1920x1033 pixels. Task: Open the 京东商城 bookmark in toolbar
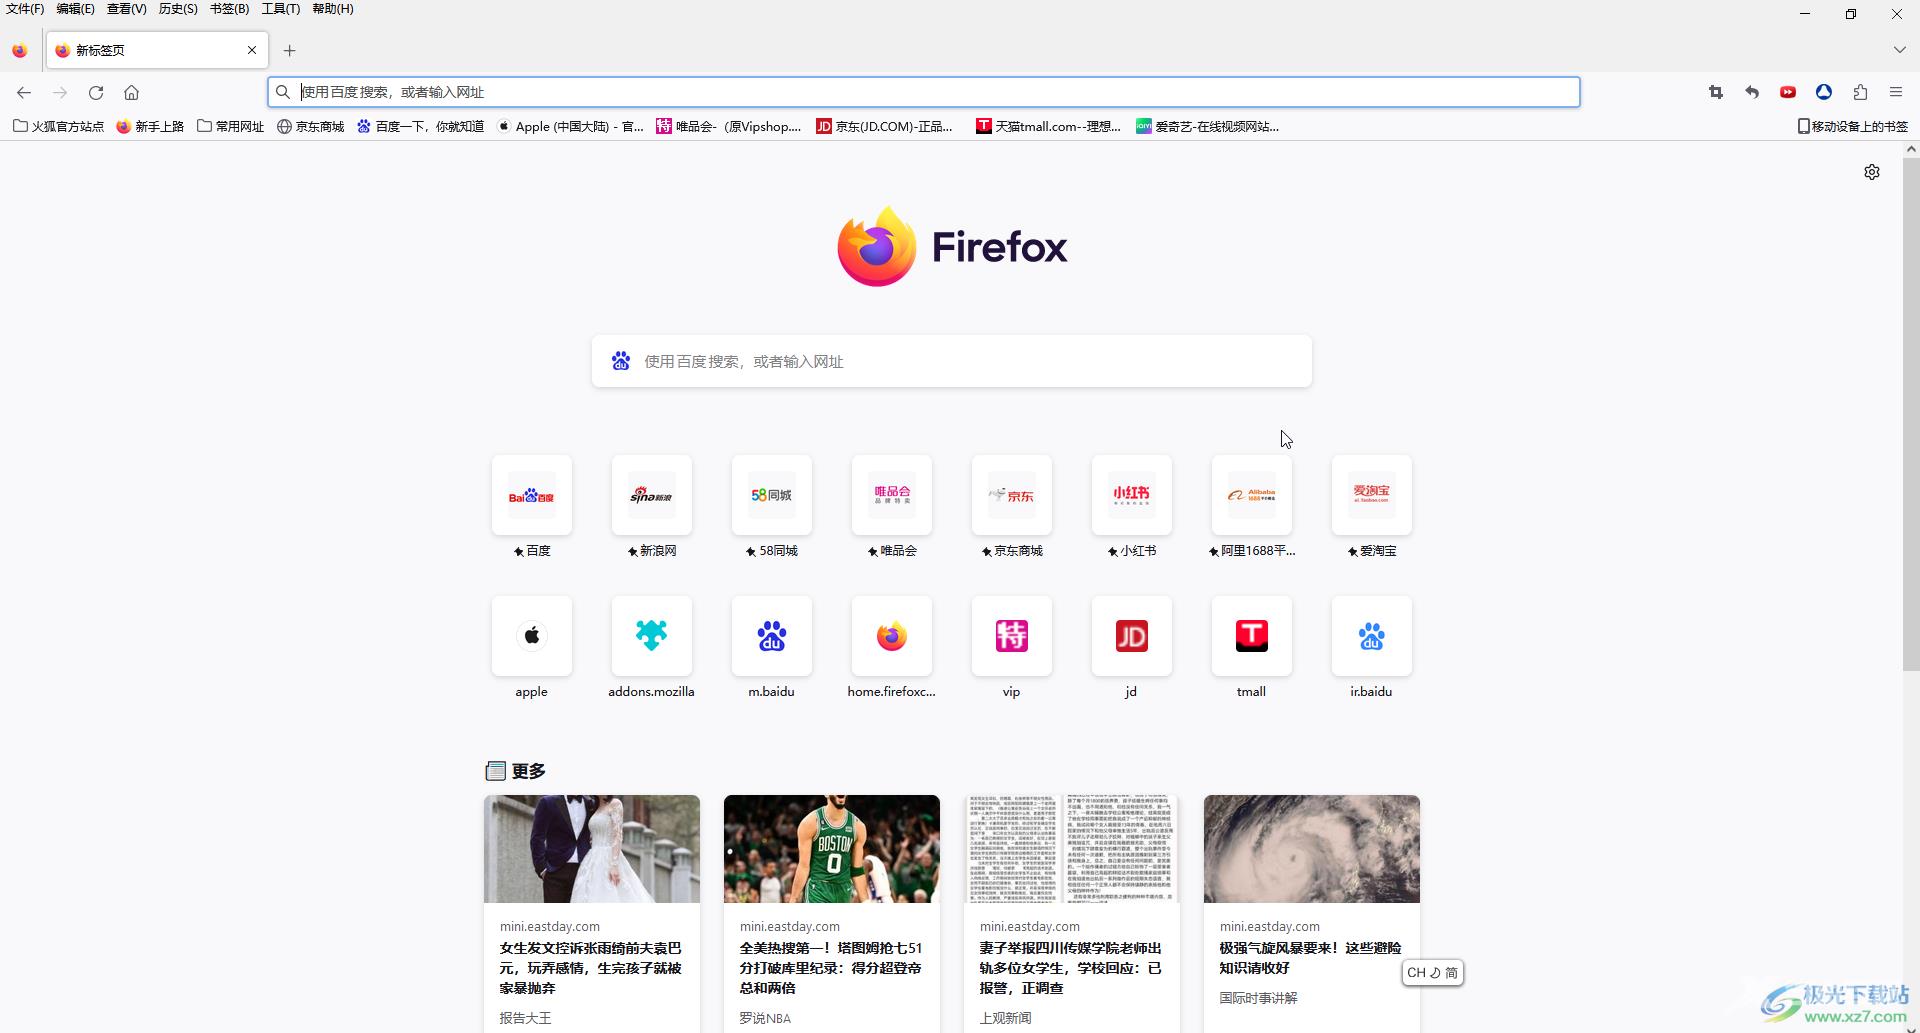click(x=311, y=126)
